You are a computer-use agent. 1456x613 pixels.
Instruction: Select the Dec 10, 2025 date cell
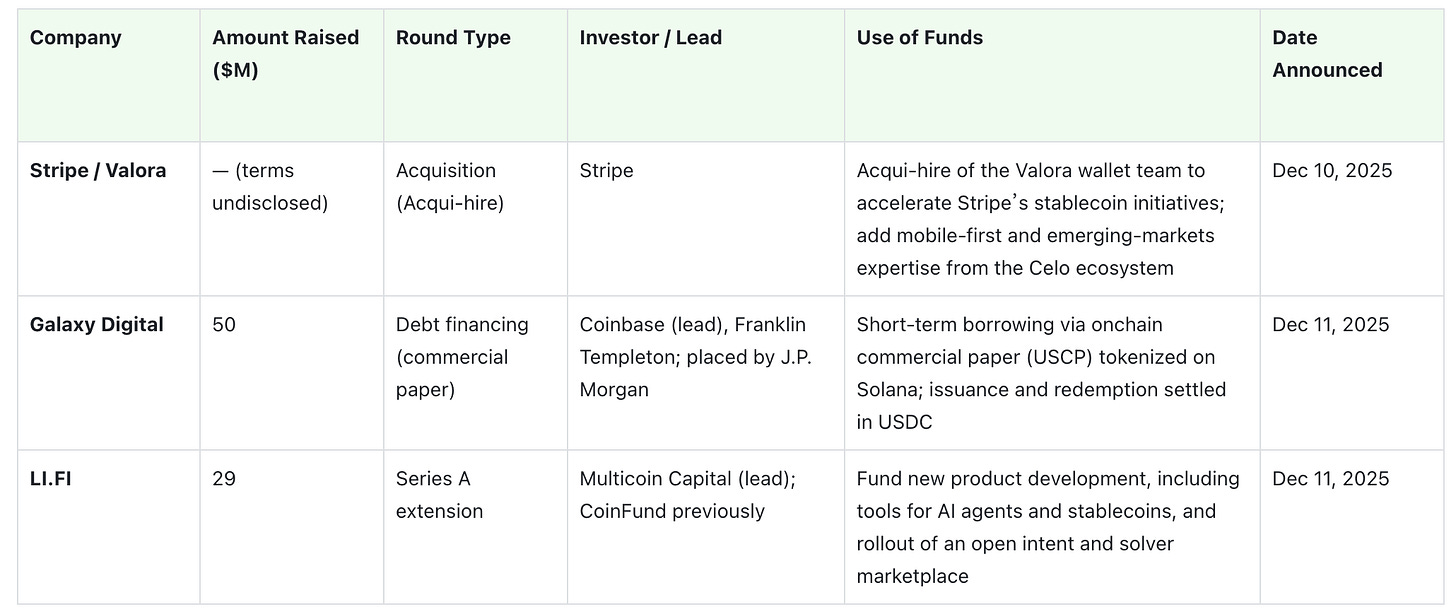point(1331,171)
